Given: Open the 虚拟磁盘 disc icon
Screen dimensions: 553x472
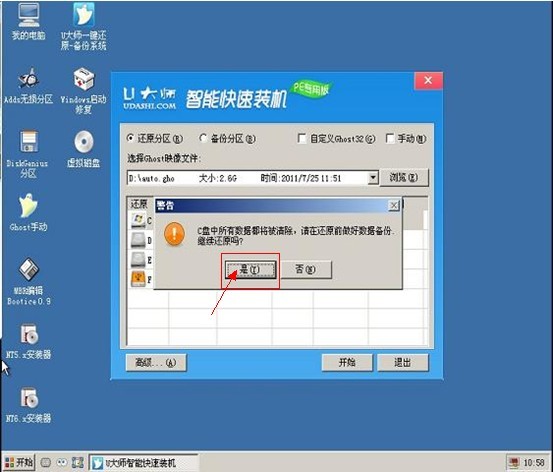Looking at the screenshot, I should [84, 149].
